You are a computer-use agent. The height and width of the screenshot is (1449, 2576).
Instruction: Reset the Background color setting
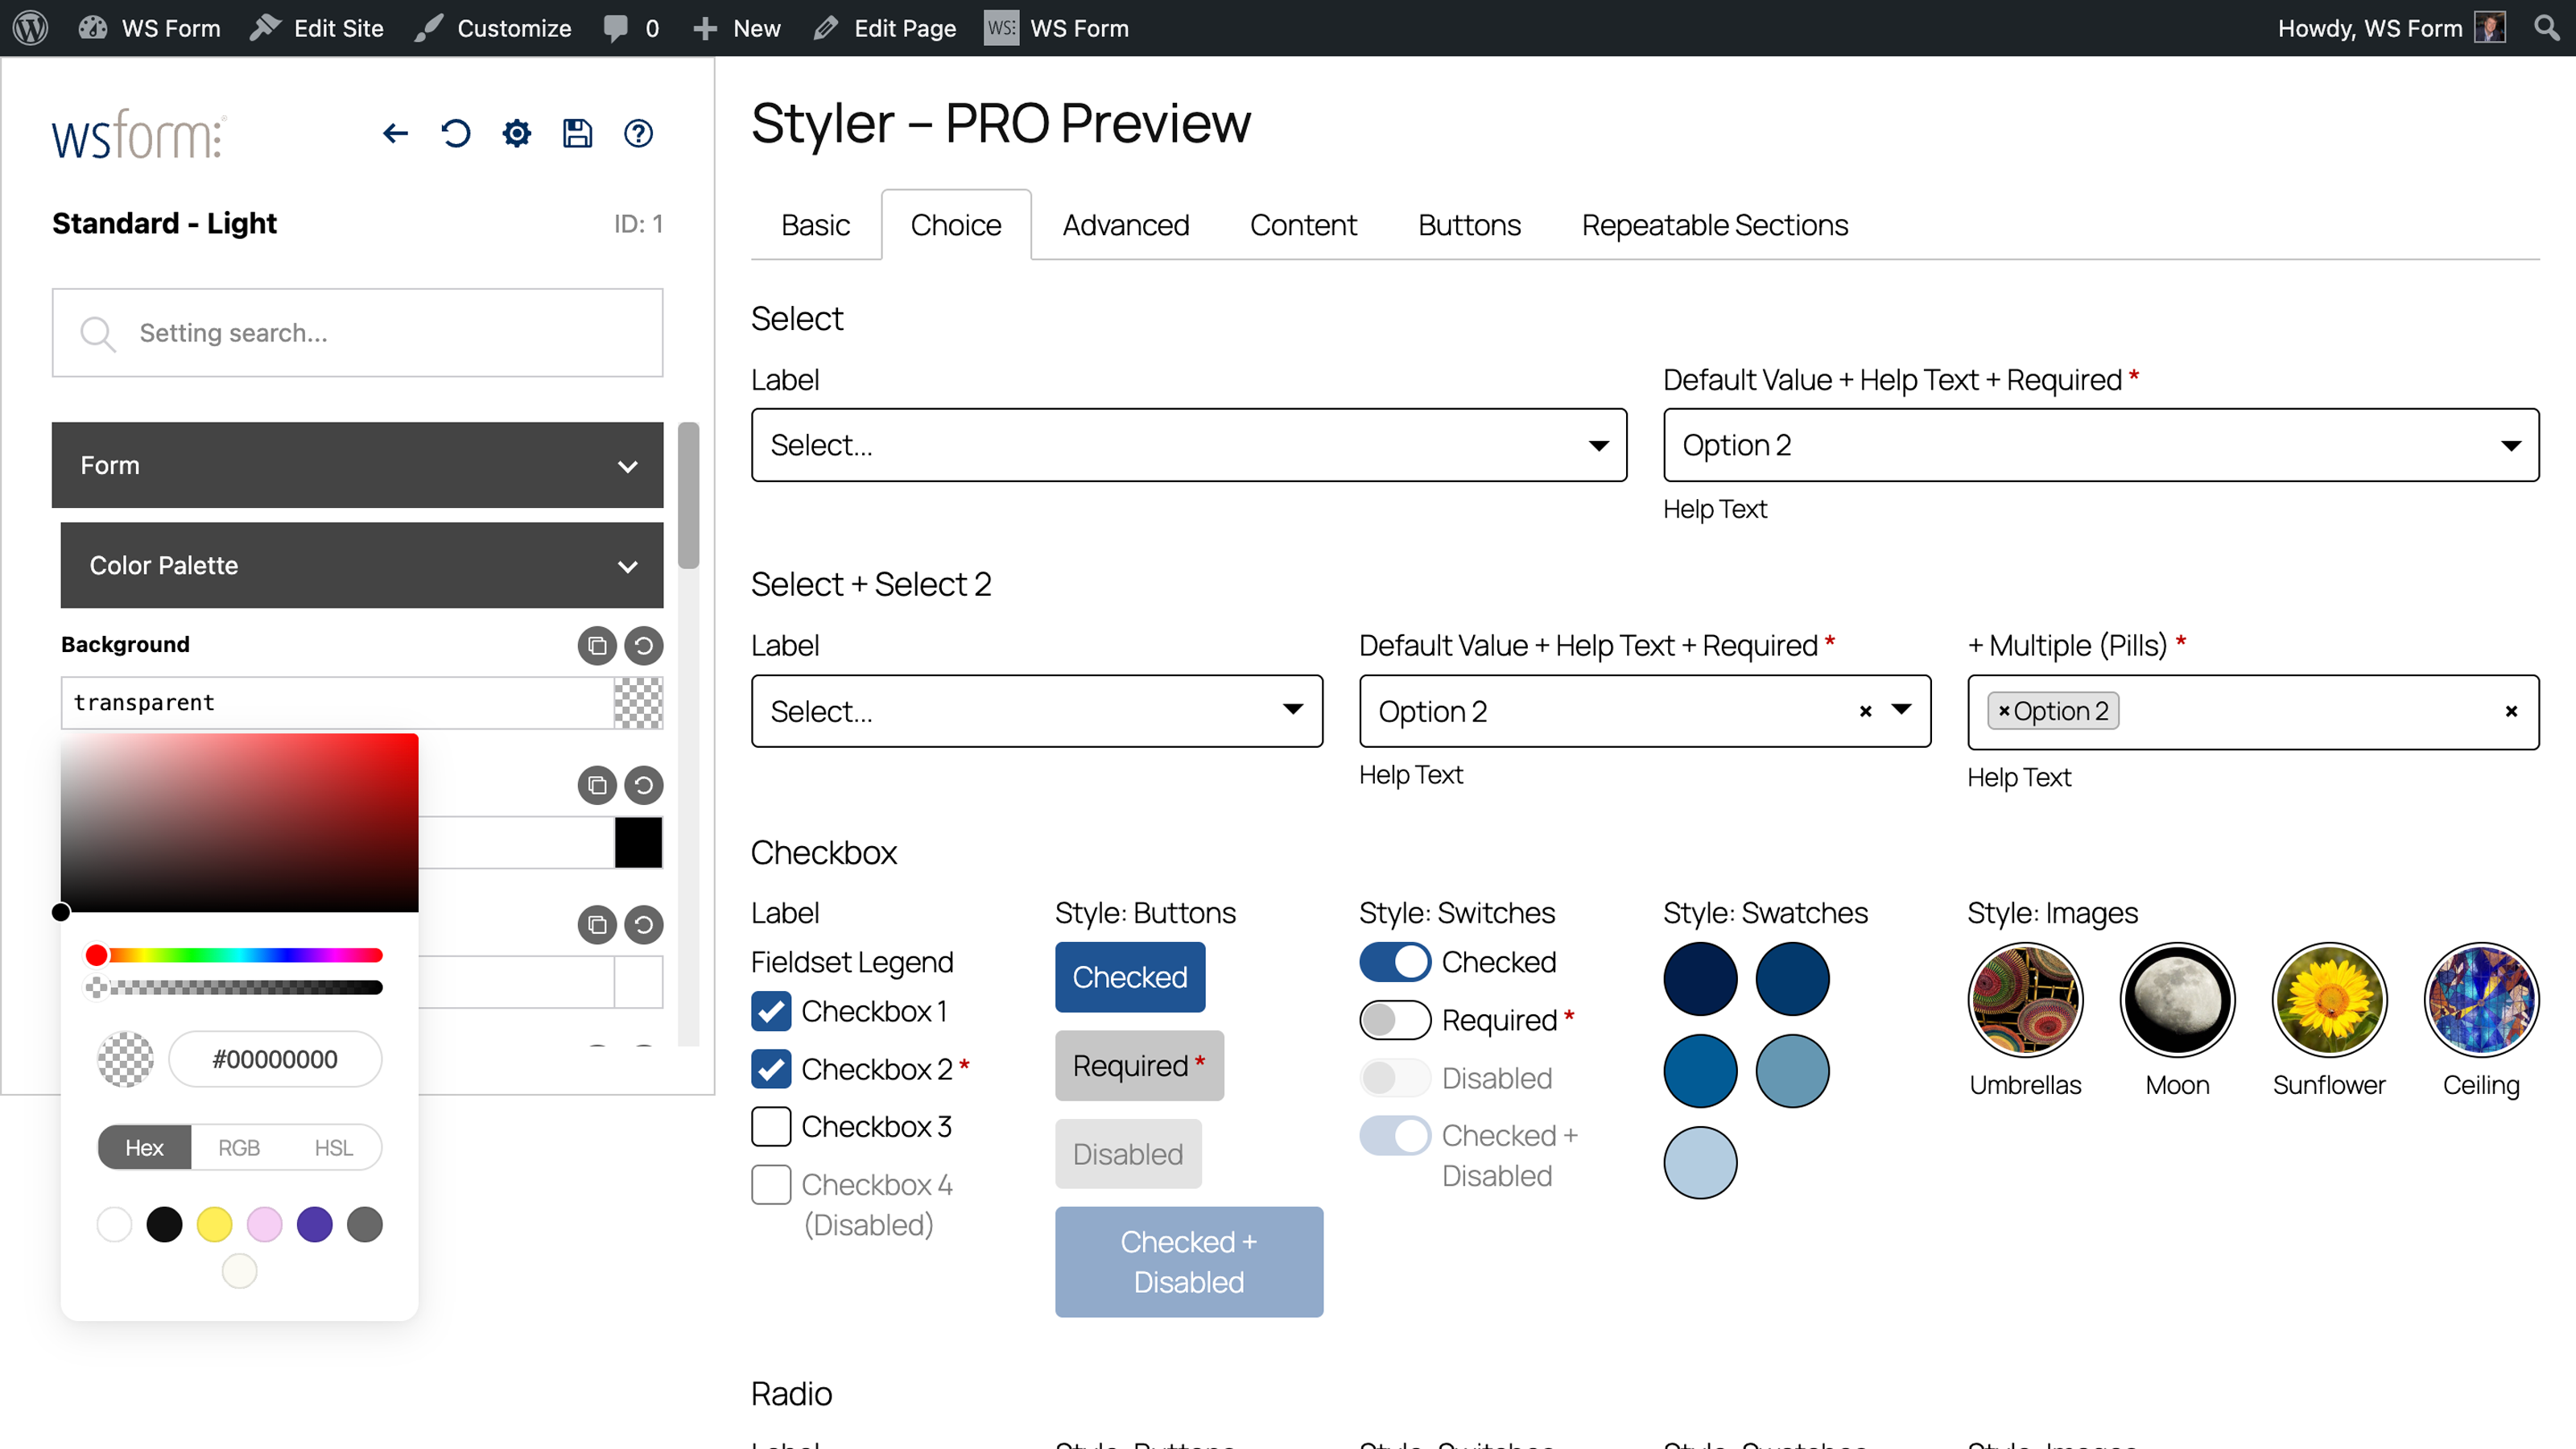pyautogui.click(x=644, y=645)
